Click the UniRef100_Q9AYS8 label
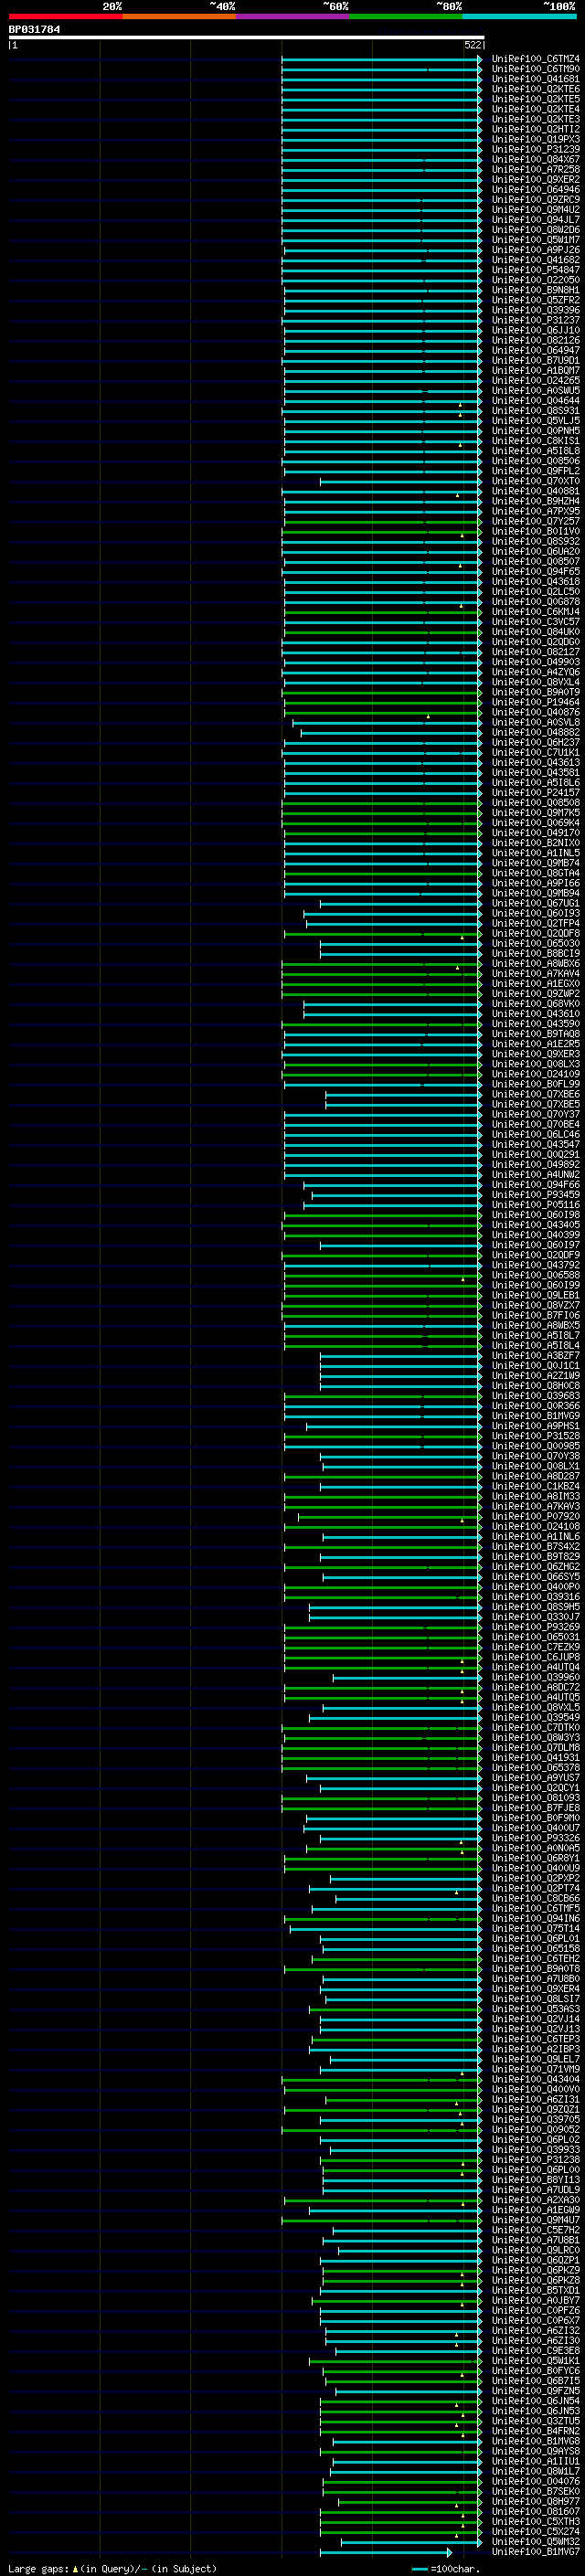The image size is (585, 2576). [535, 2452]
